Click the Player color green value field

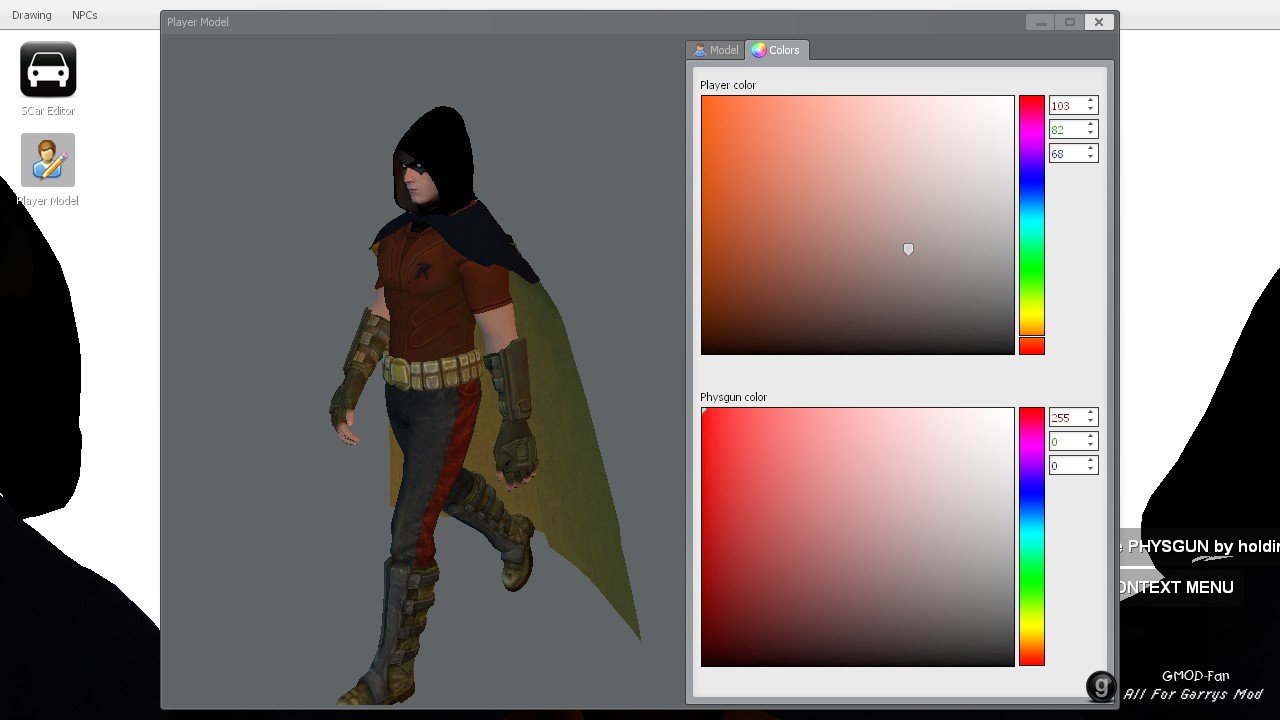click(x=1066, y=129)
